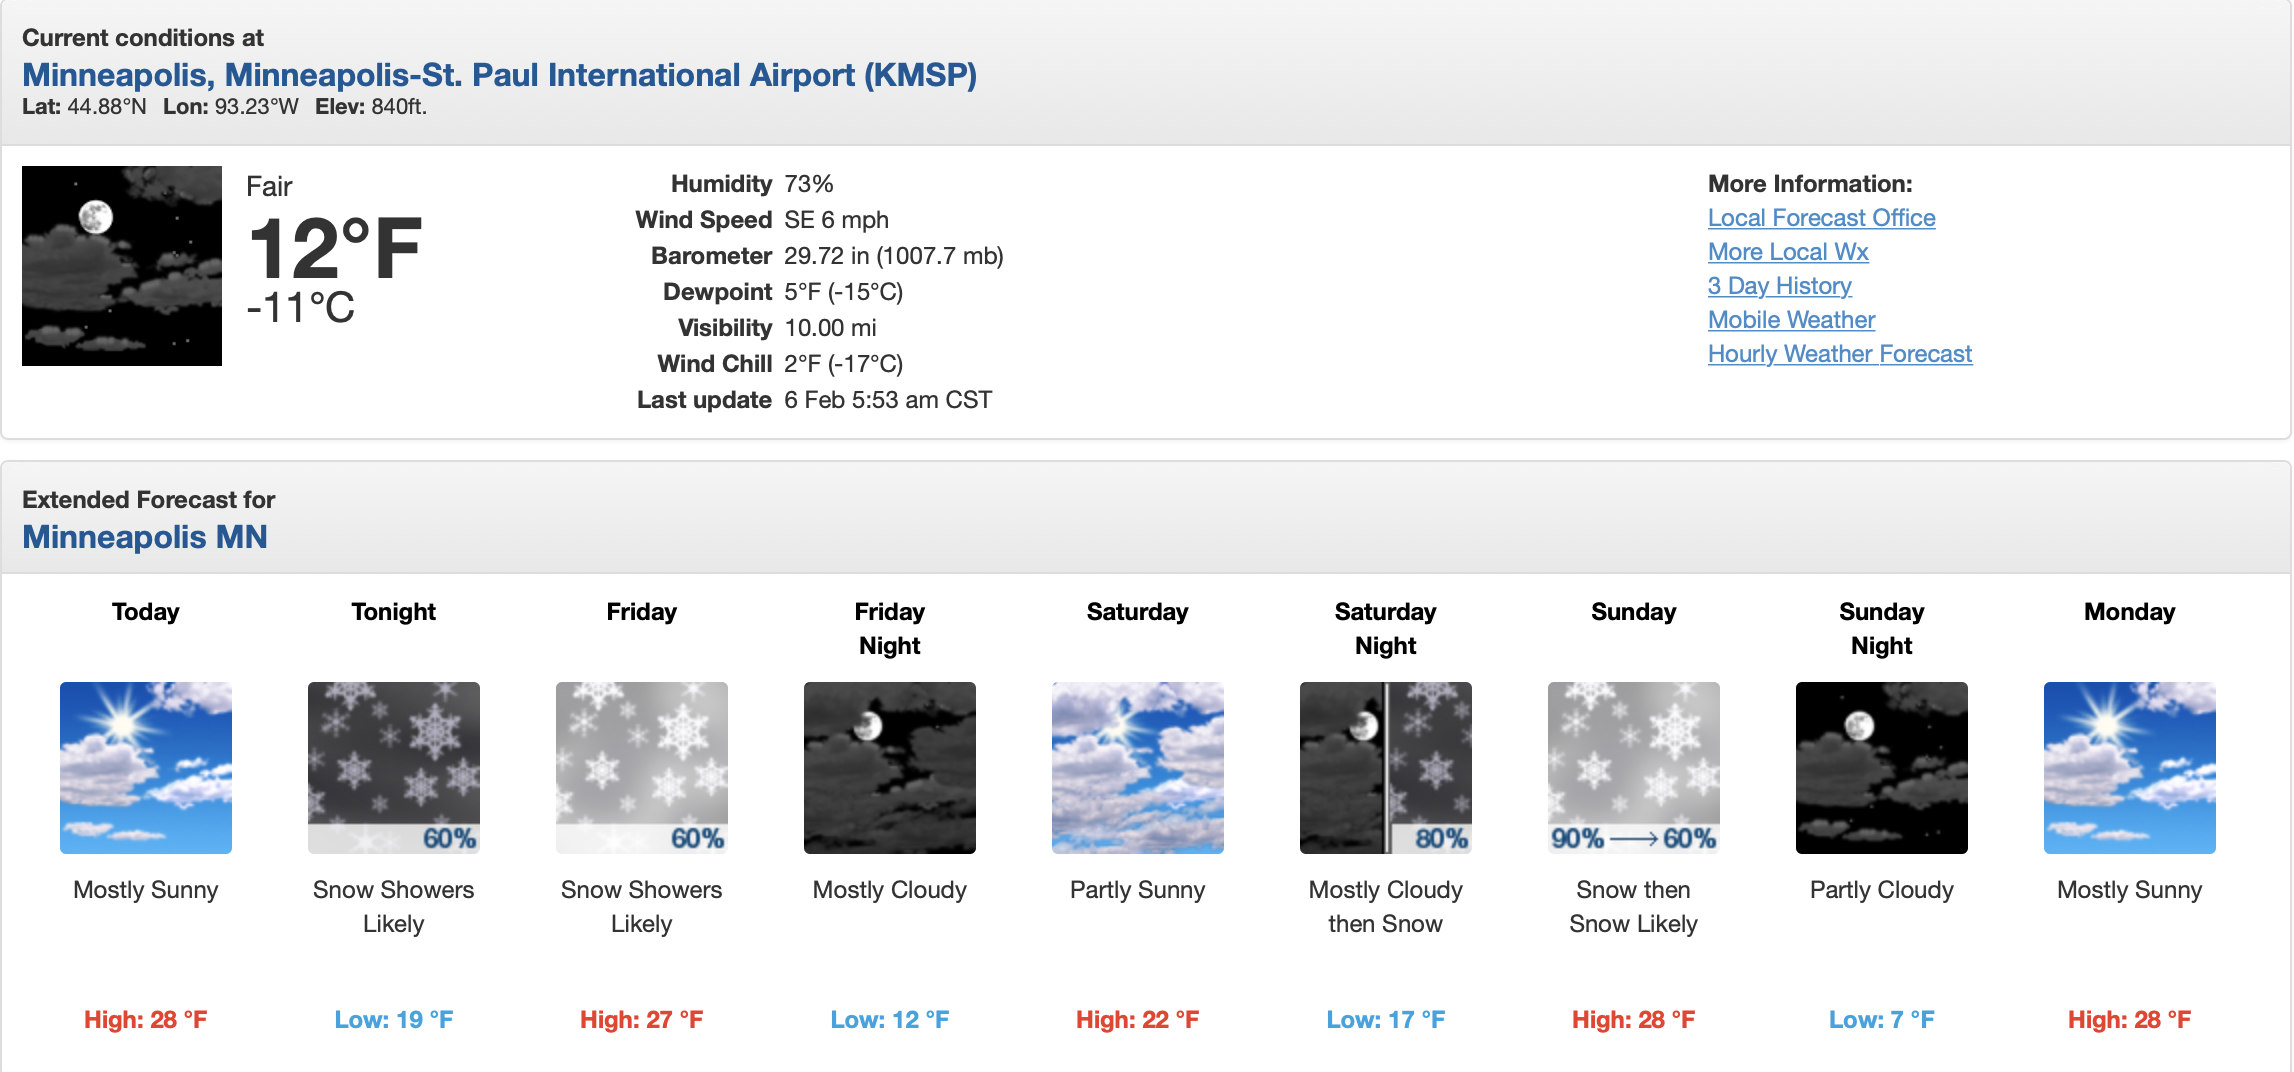Click Saturday's Partly Sunny forecast icon
This screenshot has width=2294, height=1072.
coord(1138,768)
